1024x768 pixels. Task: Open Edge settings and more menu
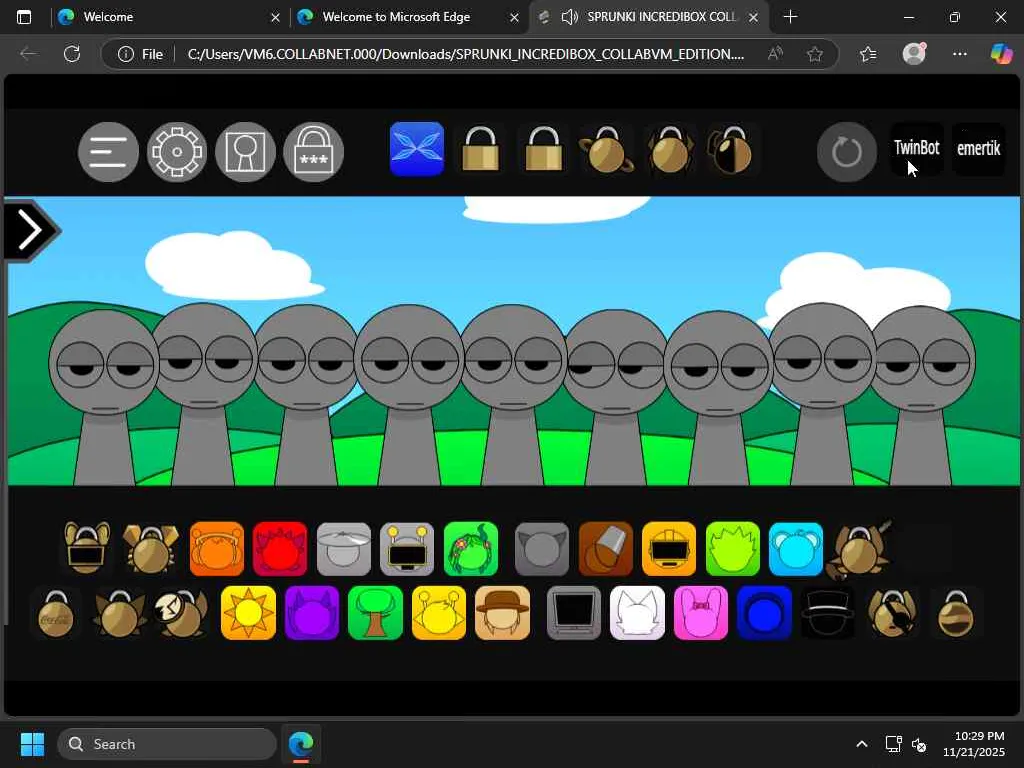coord(959,54)
